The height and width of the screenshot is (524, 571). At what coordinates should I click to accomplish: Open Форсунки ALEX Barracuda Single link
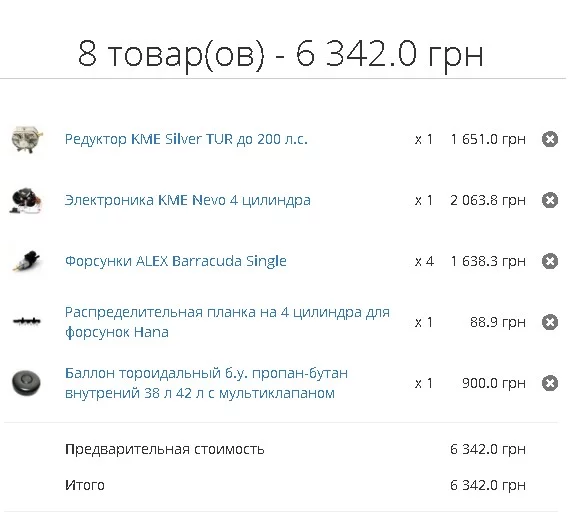(176, 261)
